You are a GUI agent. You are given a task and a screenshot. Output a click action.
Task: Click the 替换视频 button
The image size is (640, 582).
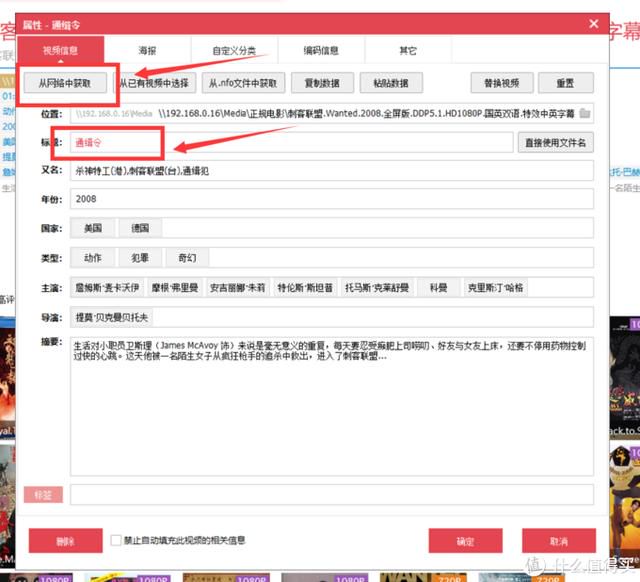[502, 83]
